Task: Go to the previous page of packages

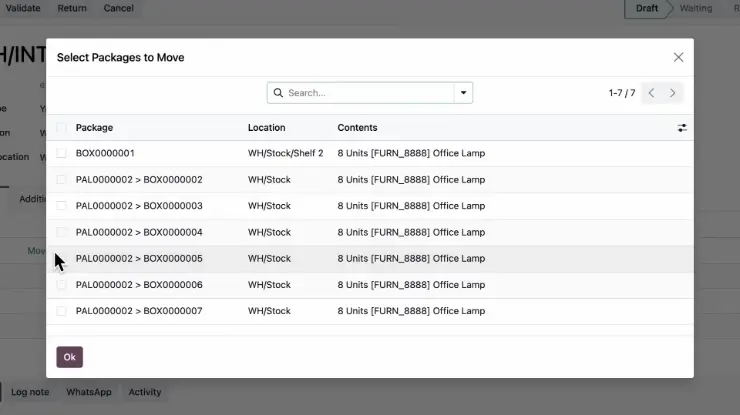Action: pyautogui.click(x=651, y=93)
